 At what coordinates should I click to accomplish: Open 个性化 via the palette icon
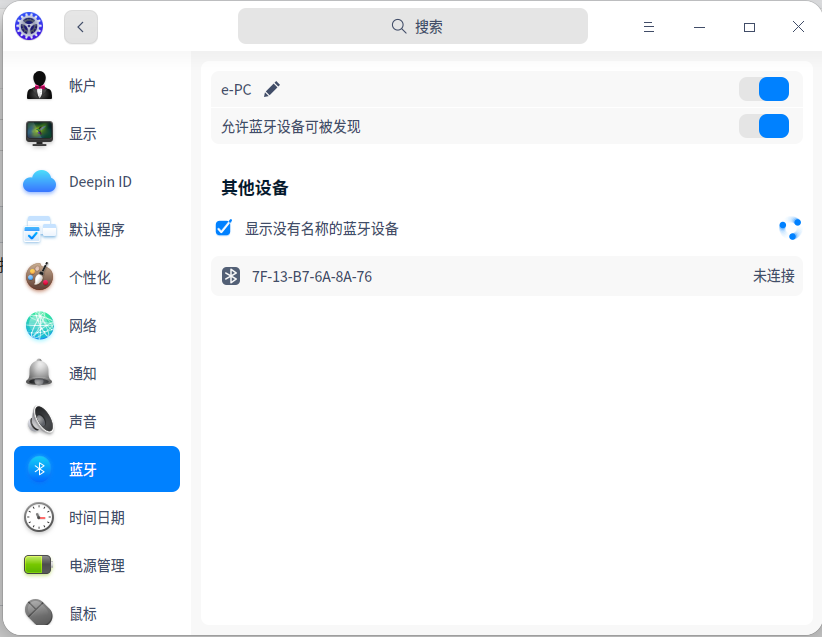tap(38, 277)
